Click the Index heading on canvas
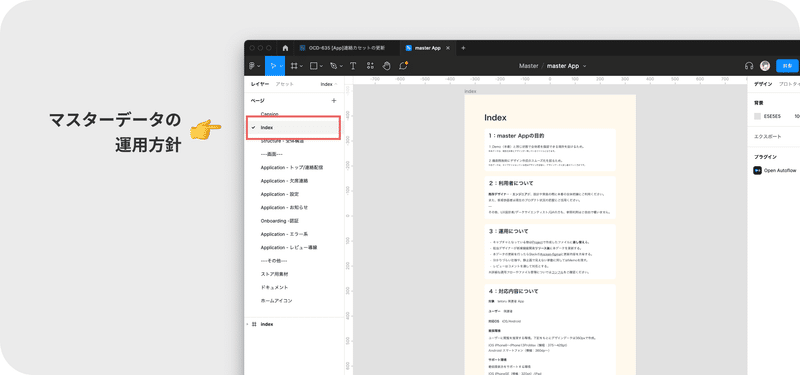Viewport: 800px width, 375px height. (495, 118)
